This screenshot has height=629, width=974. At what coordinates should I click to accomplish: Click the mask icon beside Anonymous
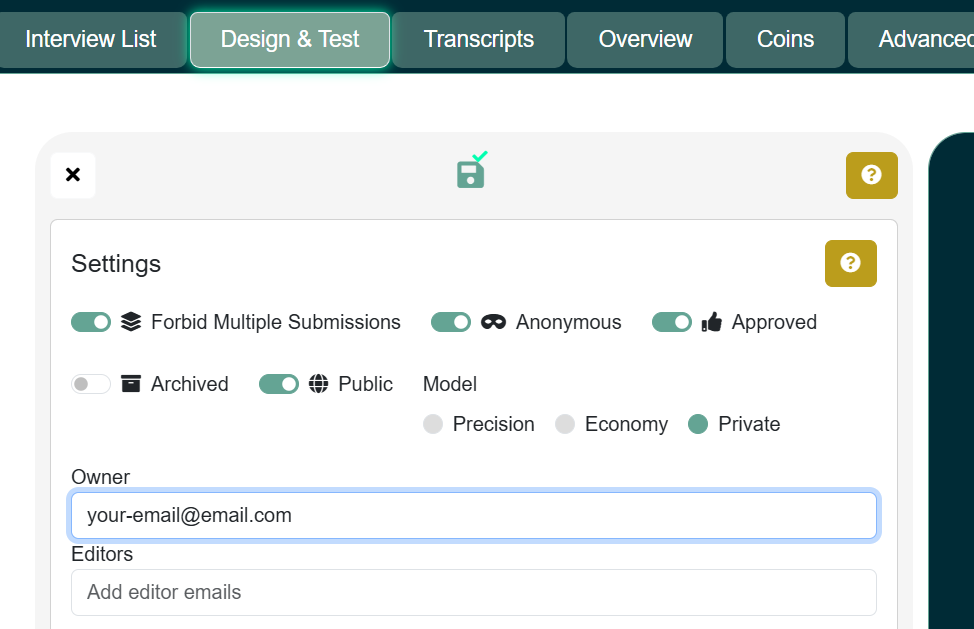tap(493, 322)
